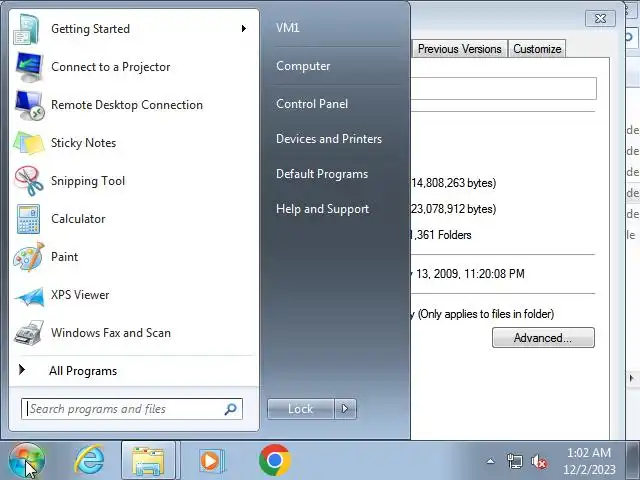
Task: Click '(Only applies to files in folder)' text
Action: coord(486,314)
